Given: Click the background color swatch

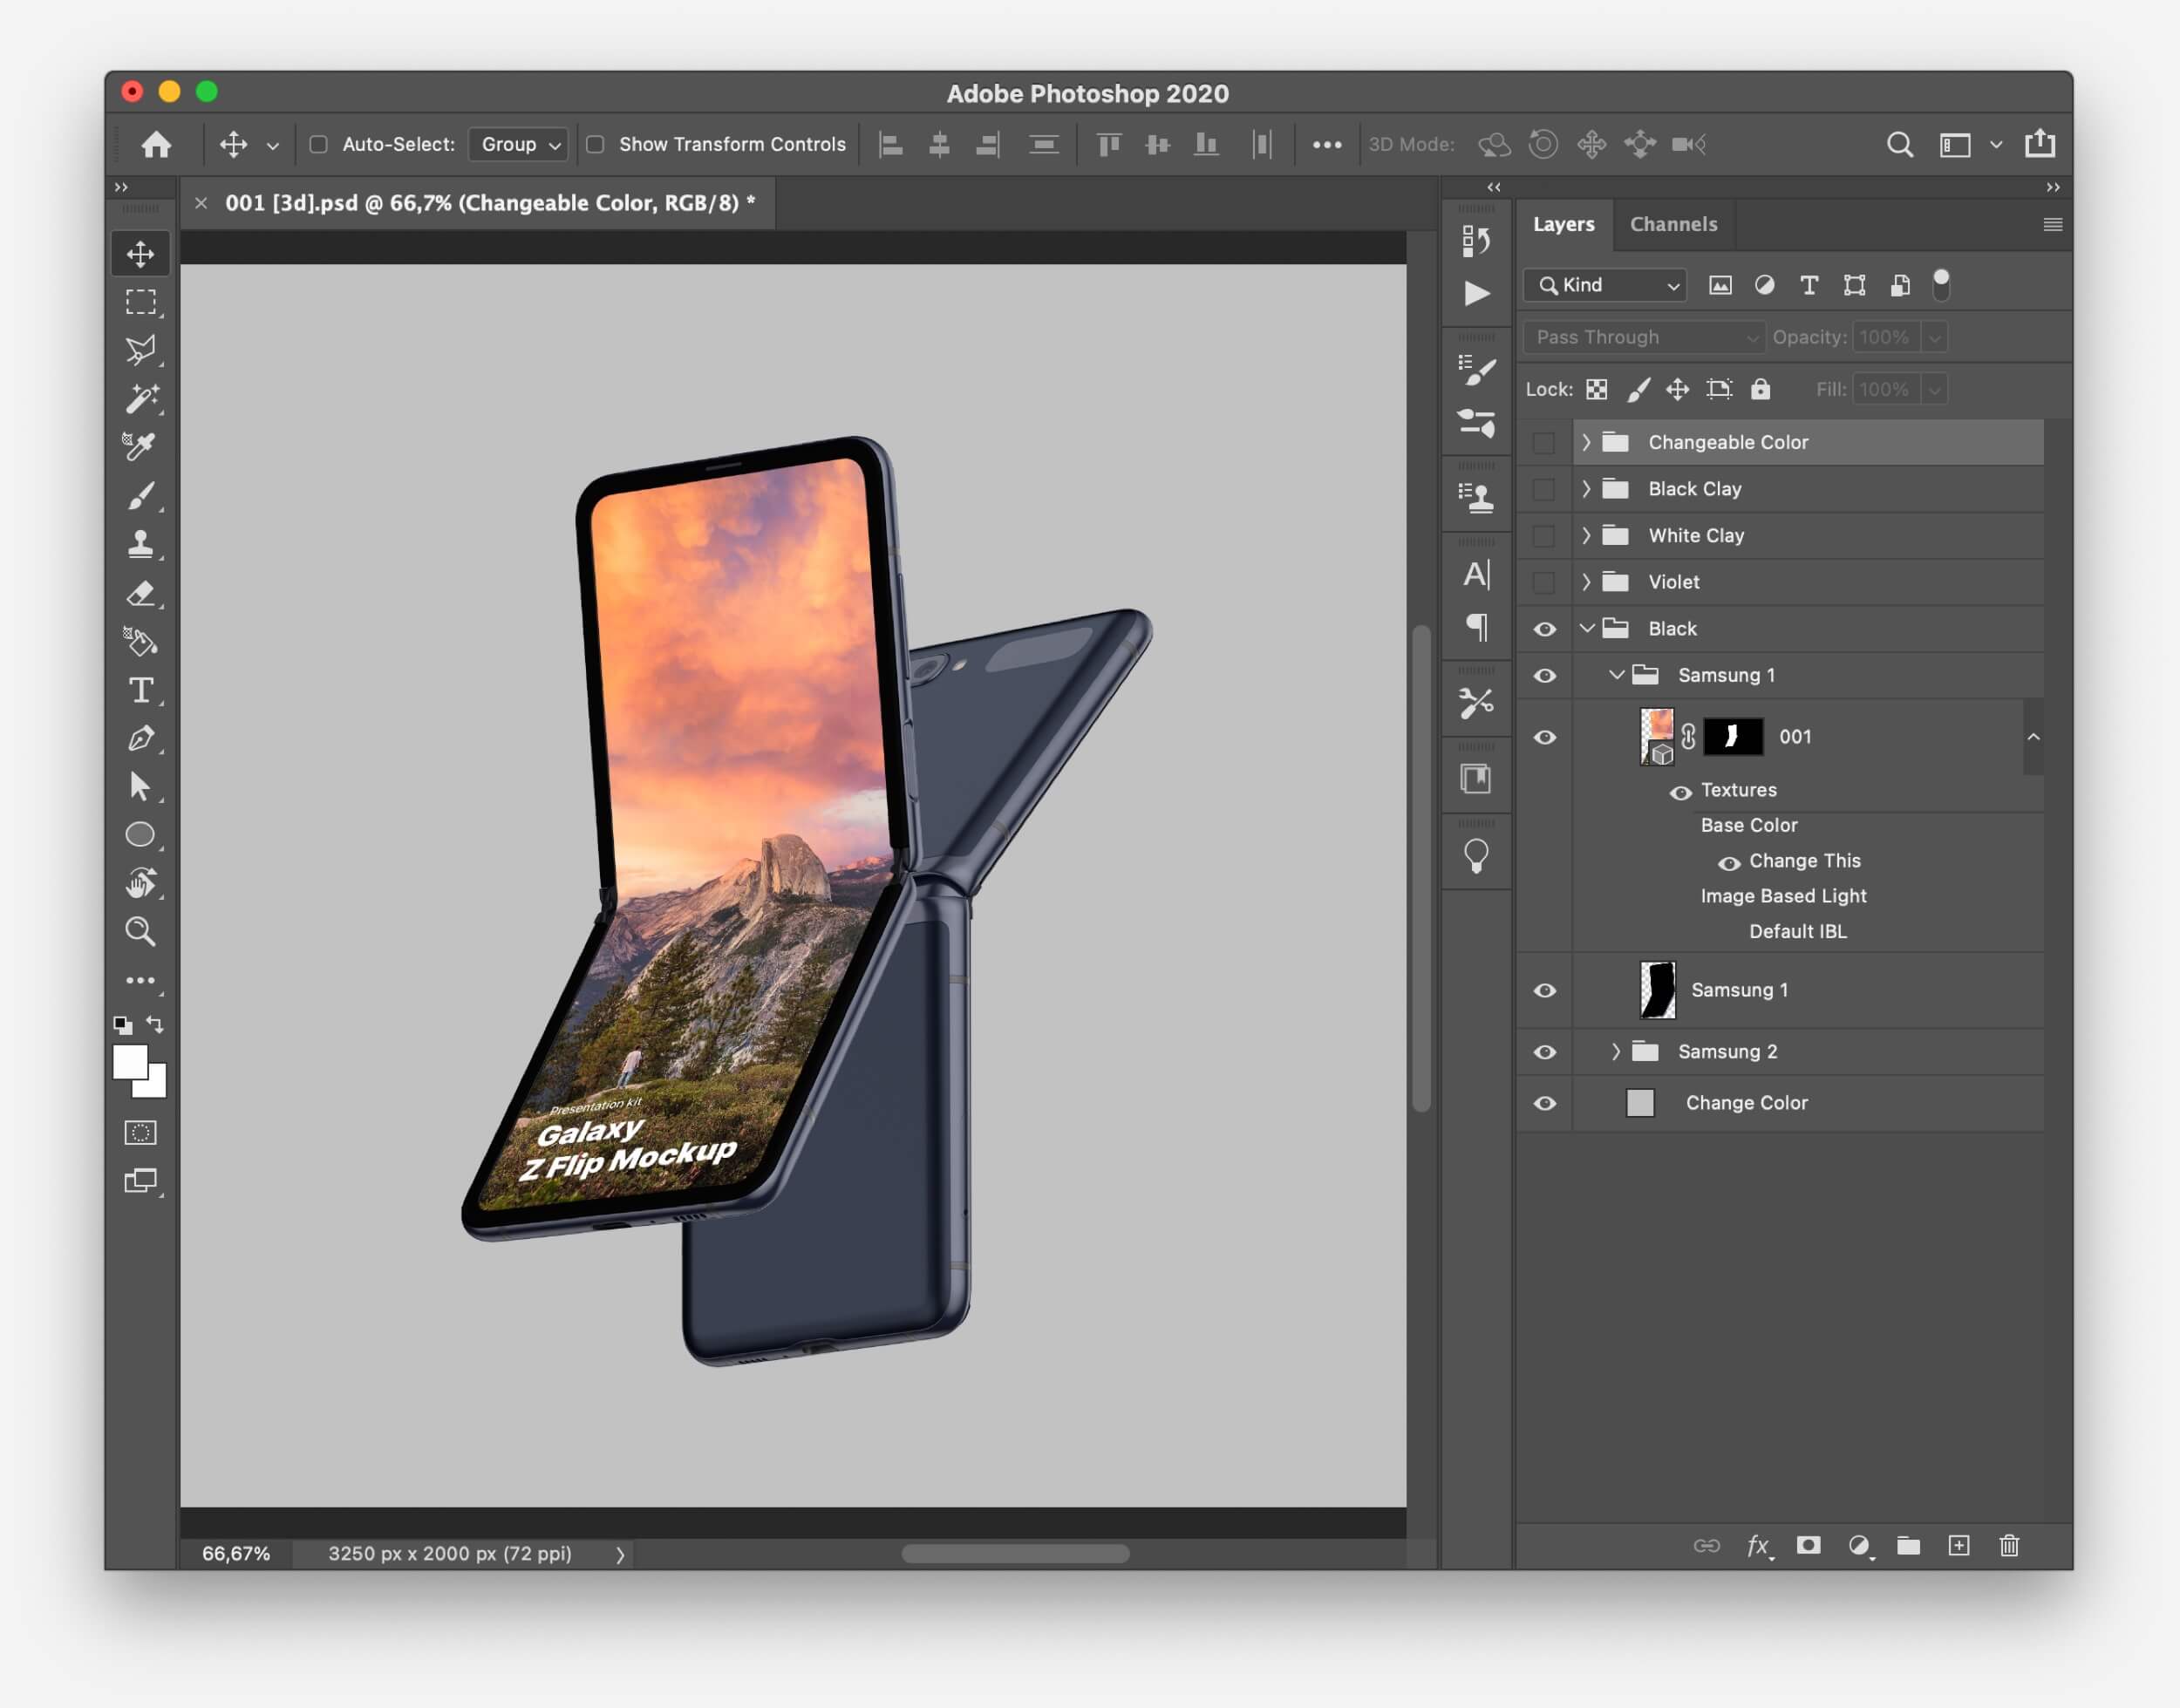Looking at the screenshot, I should coord(157,1086).
